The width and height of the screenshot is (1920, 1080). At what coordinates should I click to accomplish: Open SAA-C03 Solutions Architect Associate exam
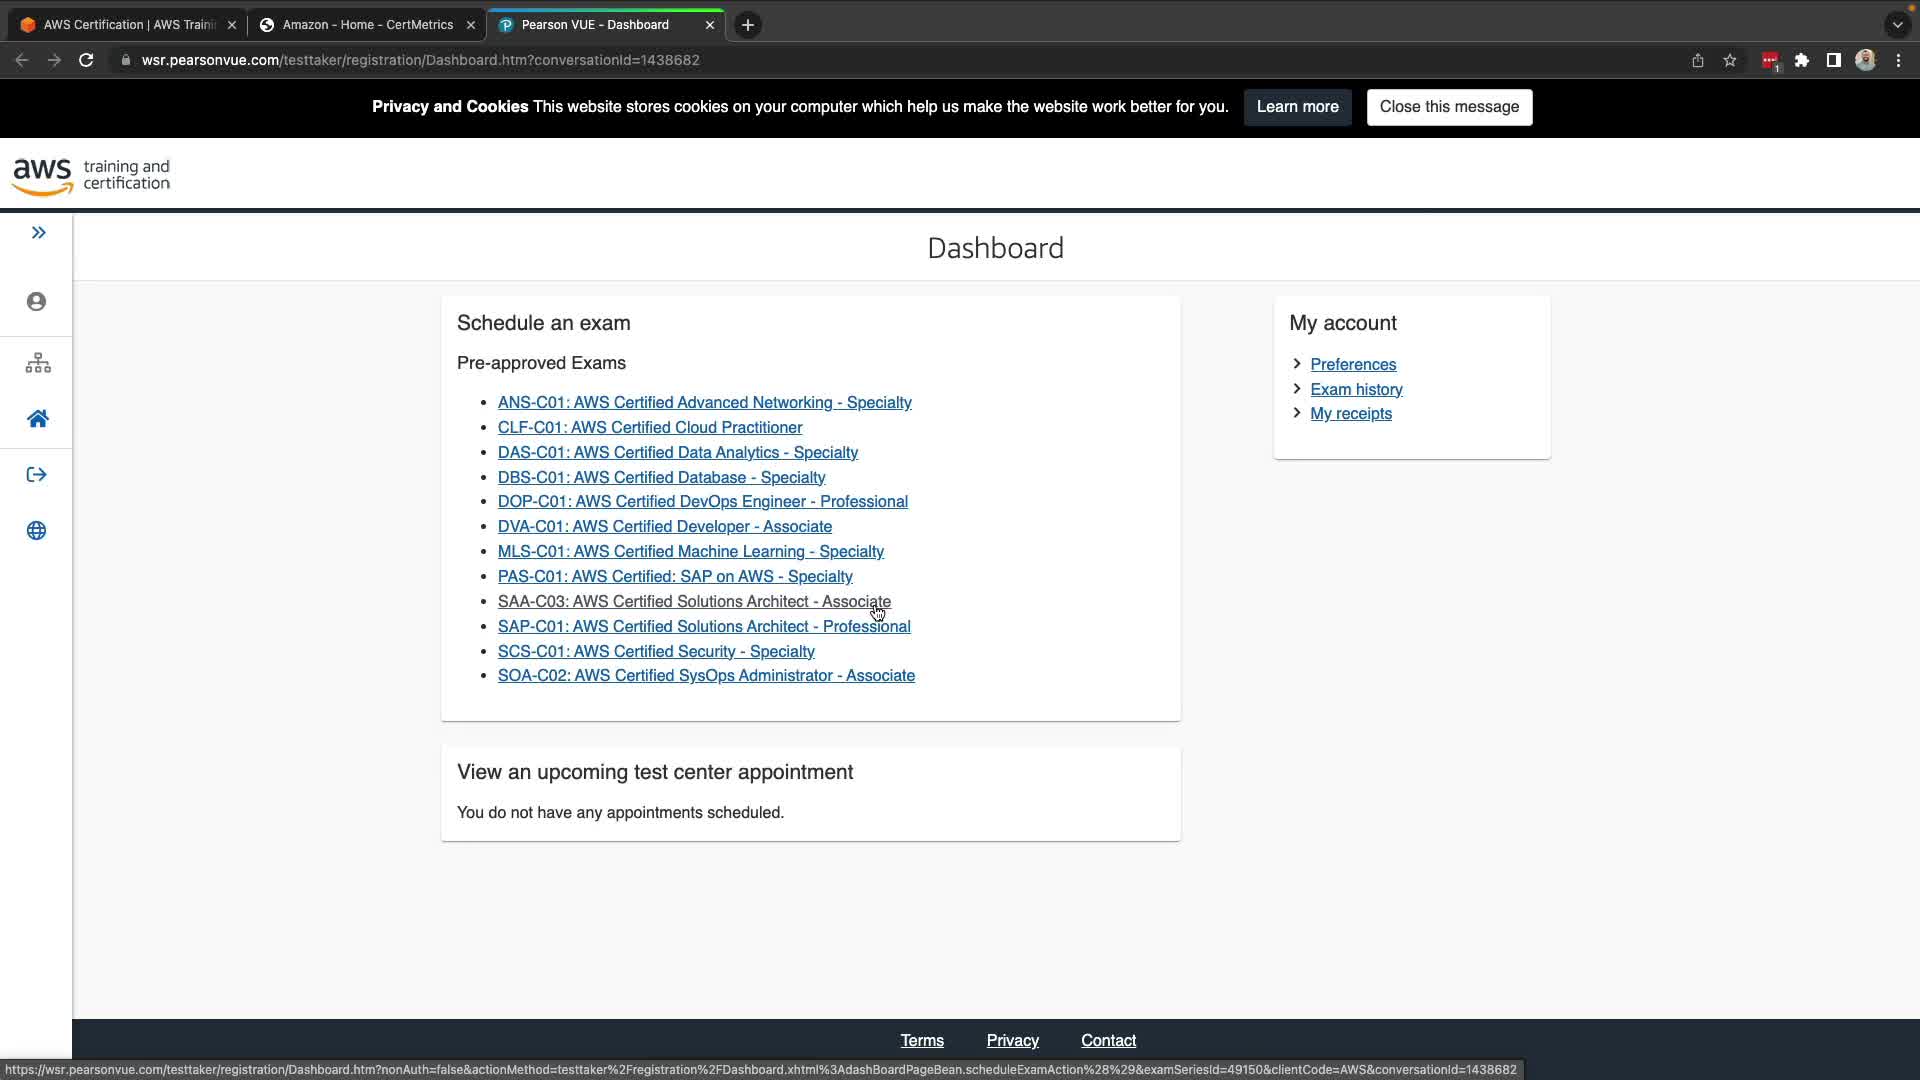[x=693, y=602]
